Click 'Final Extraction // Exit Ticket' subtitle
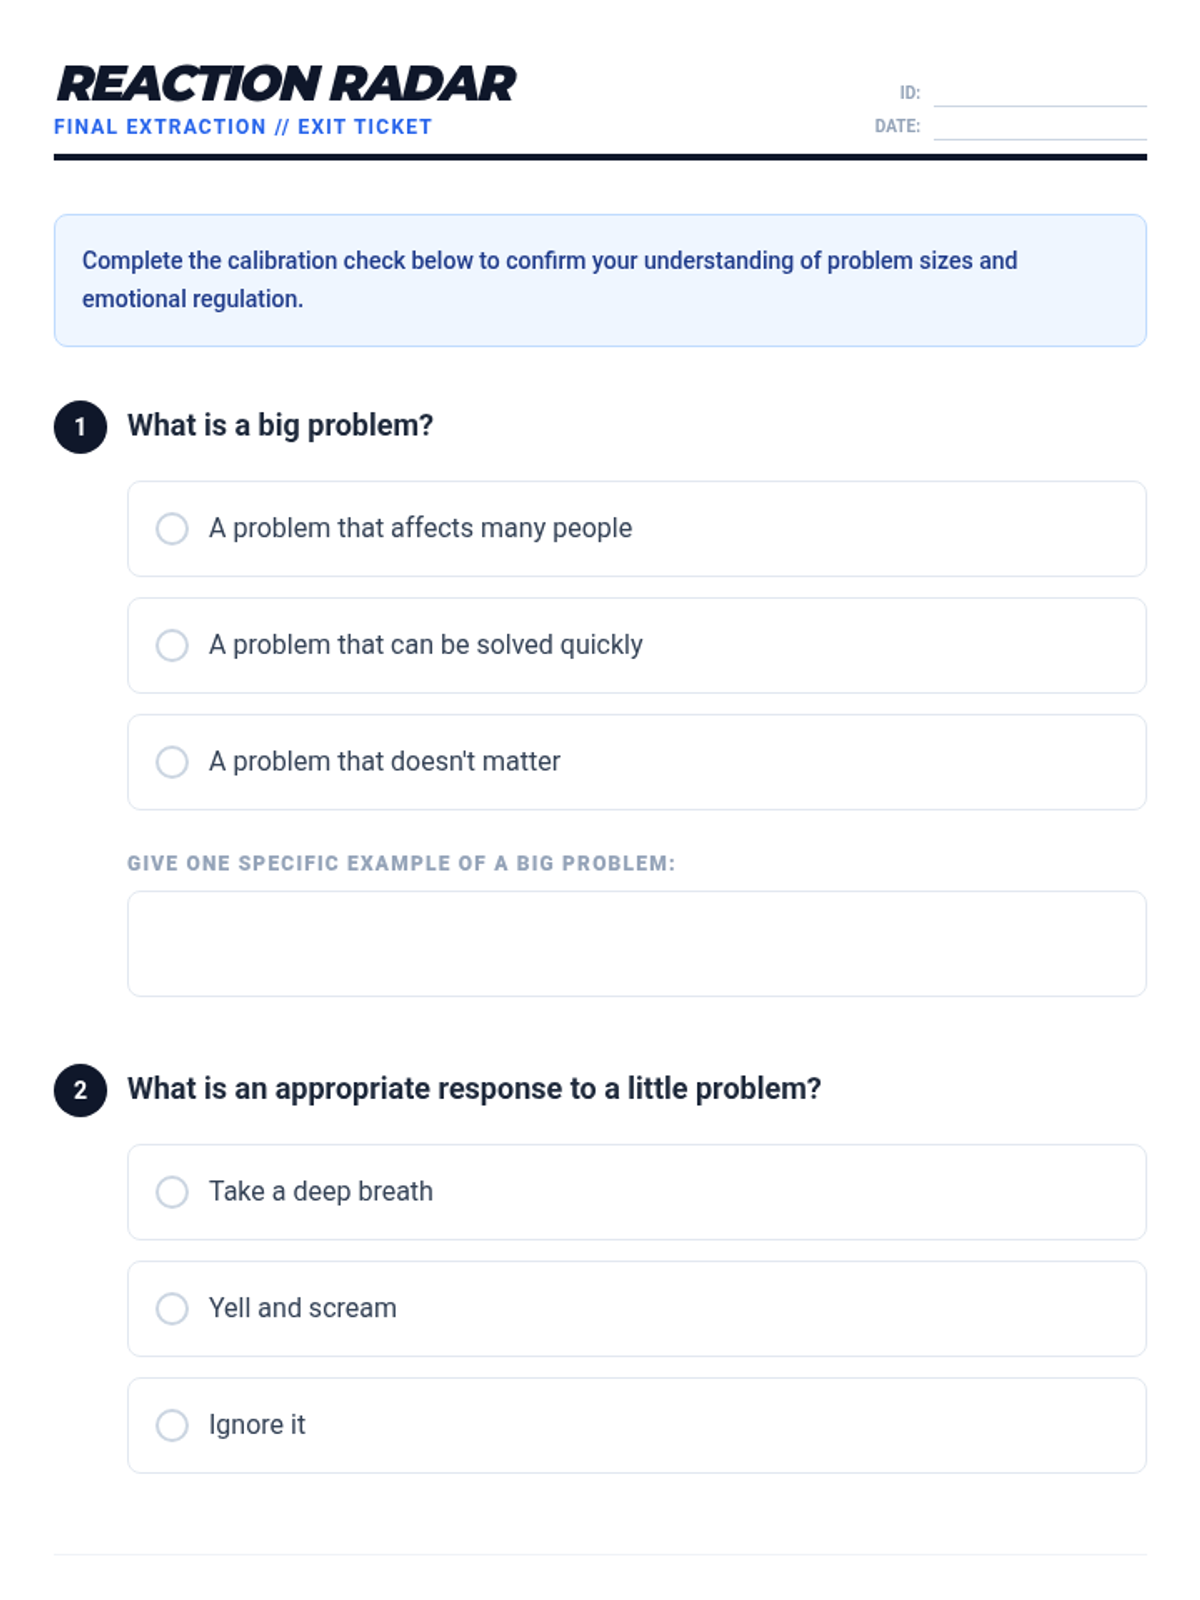1200x1600 pixels. tap(243, 127)
